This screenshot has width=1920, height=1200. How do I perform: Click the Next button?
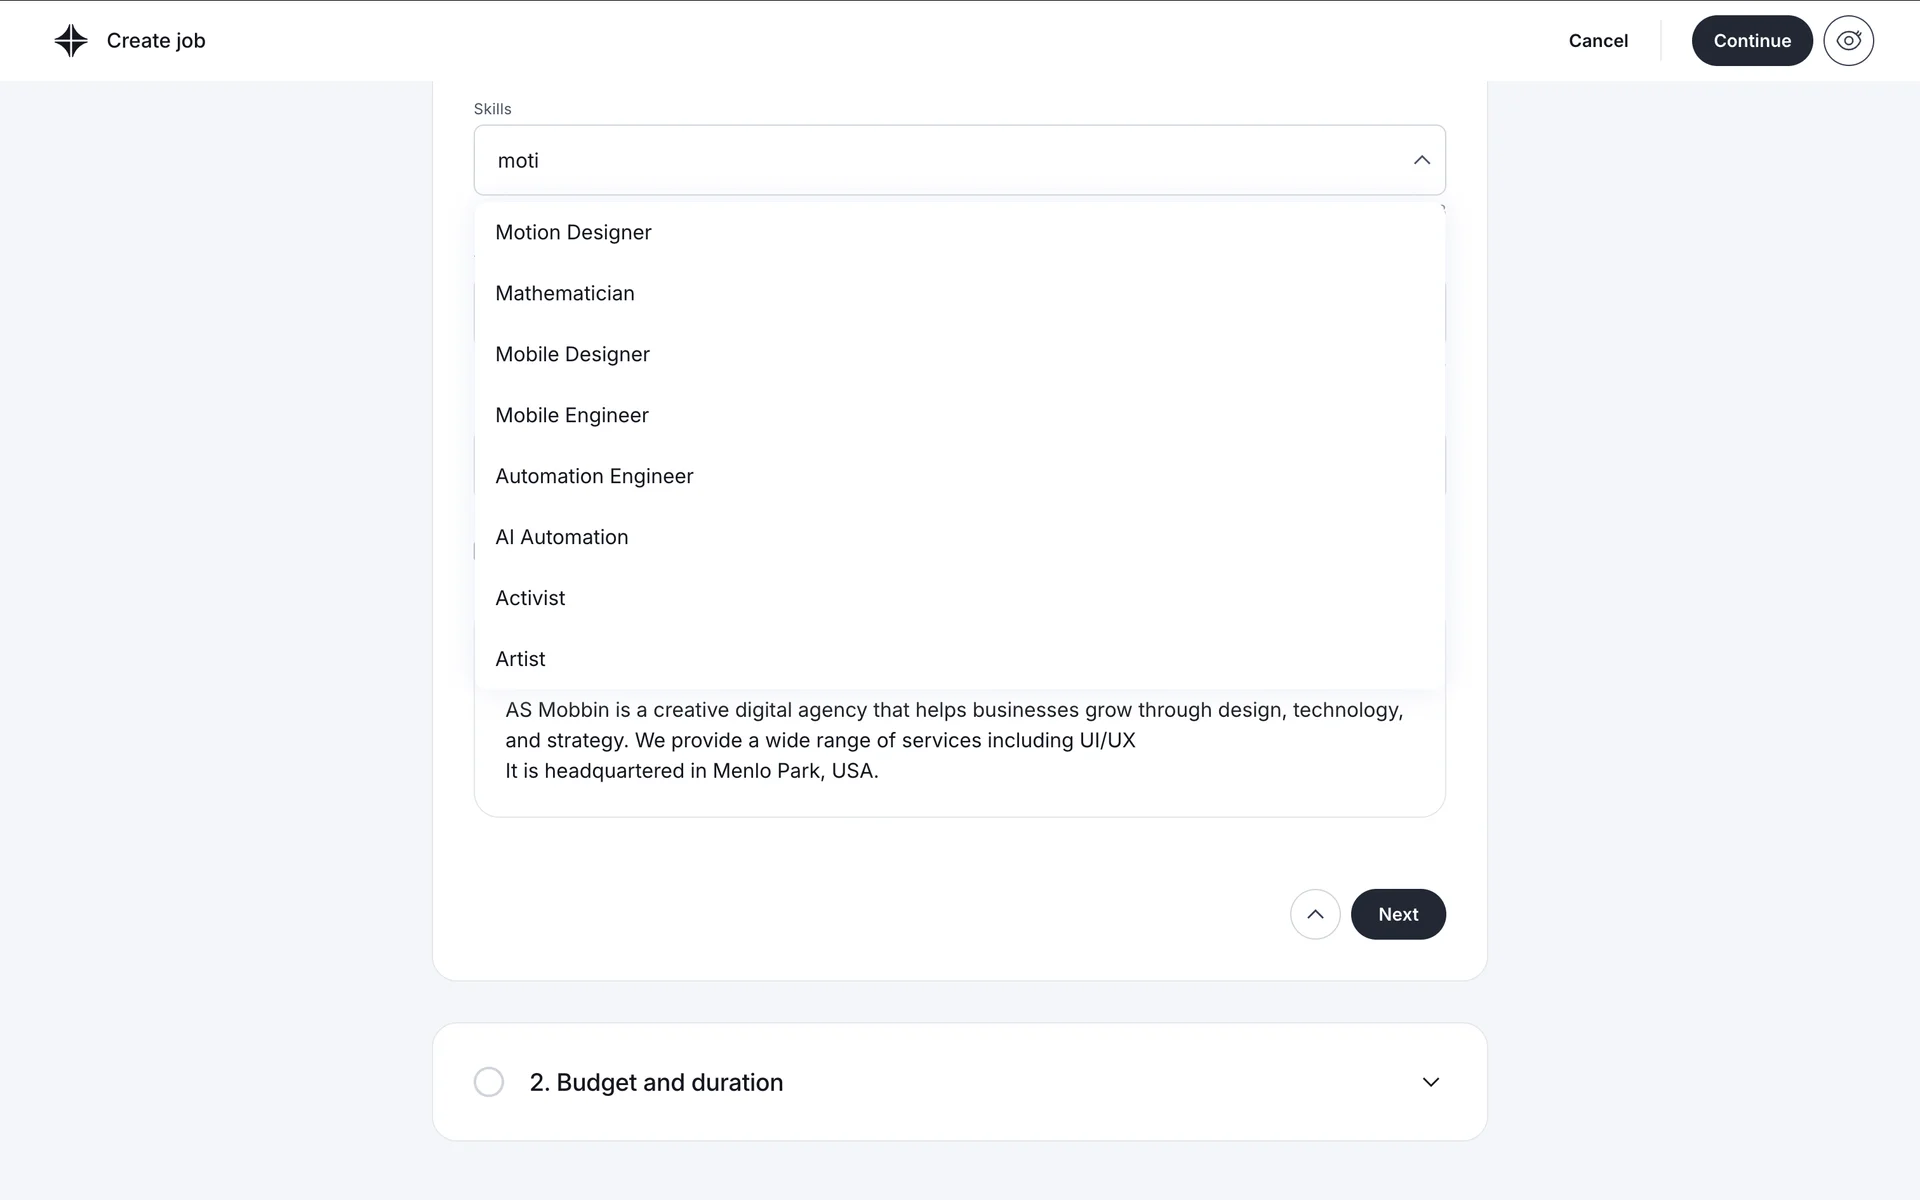(x=1397, y=914)
